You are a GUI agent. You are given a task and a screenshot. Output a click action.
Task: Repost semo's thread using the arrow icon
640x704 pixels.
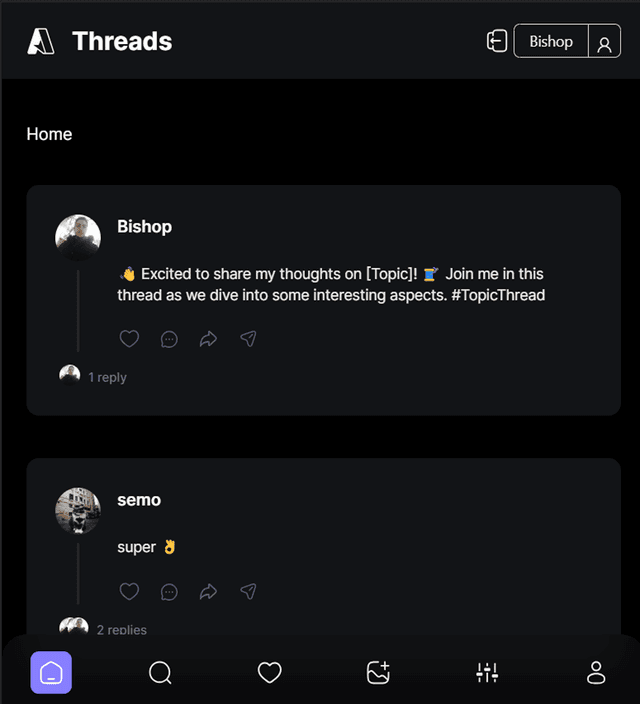pos(208,592)
